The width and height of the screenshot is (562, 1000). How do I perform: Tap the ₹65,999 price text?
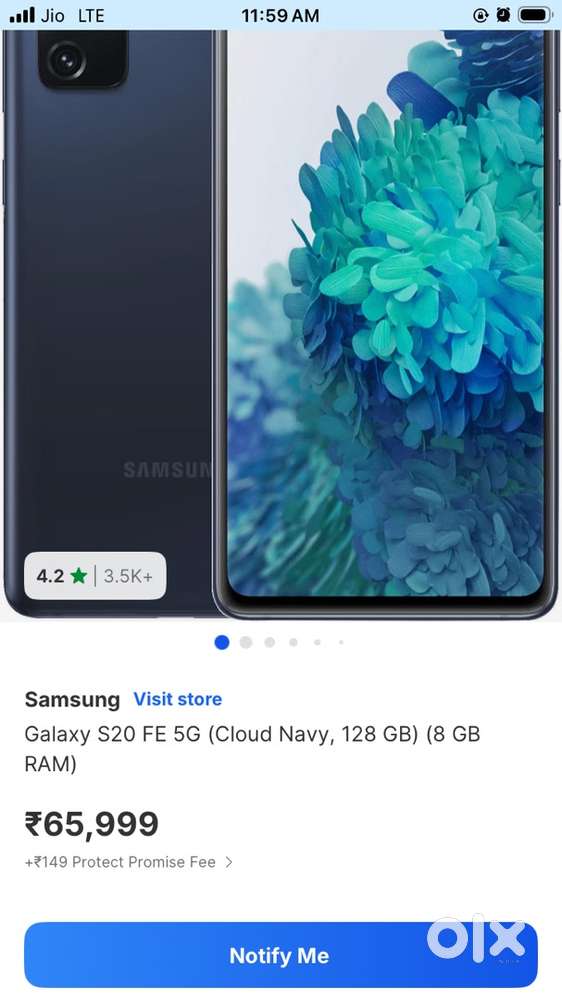91,823
